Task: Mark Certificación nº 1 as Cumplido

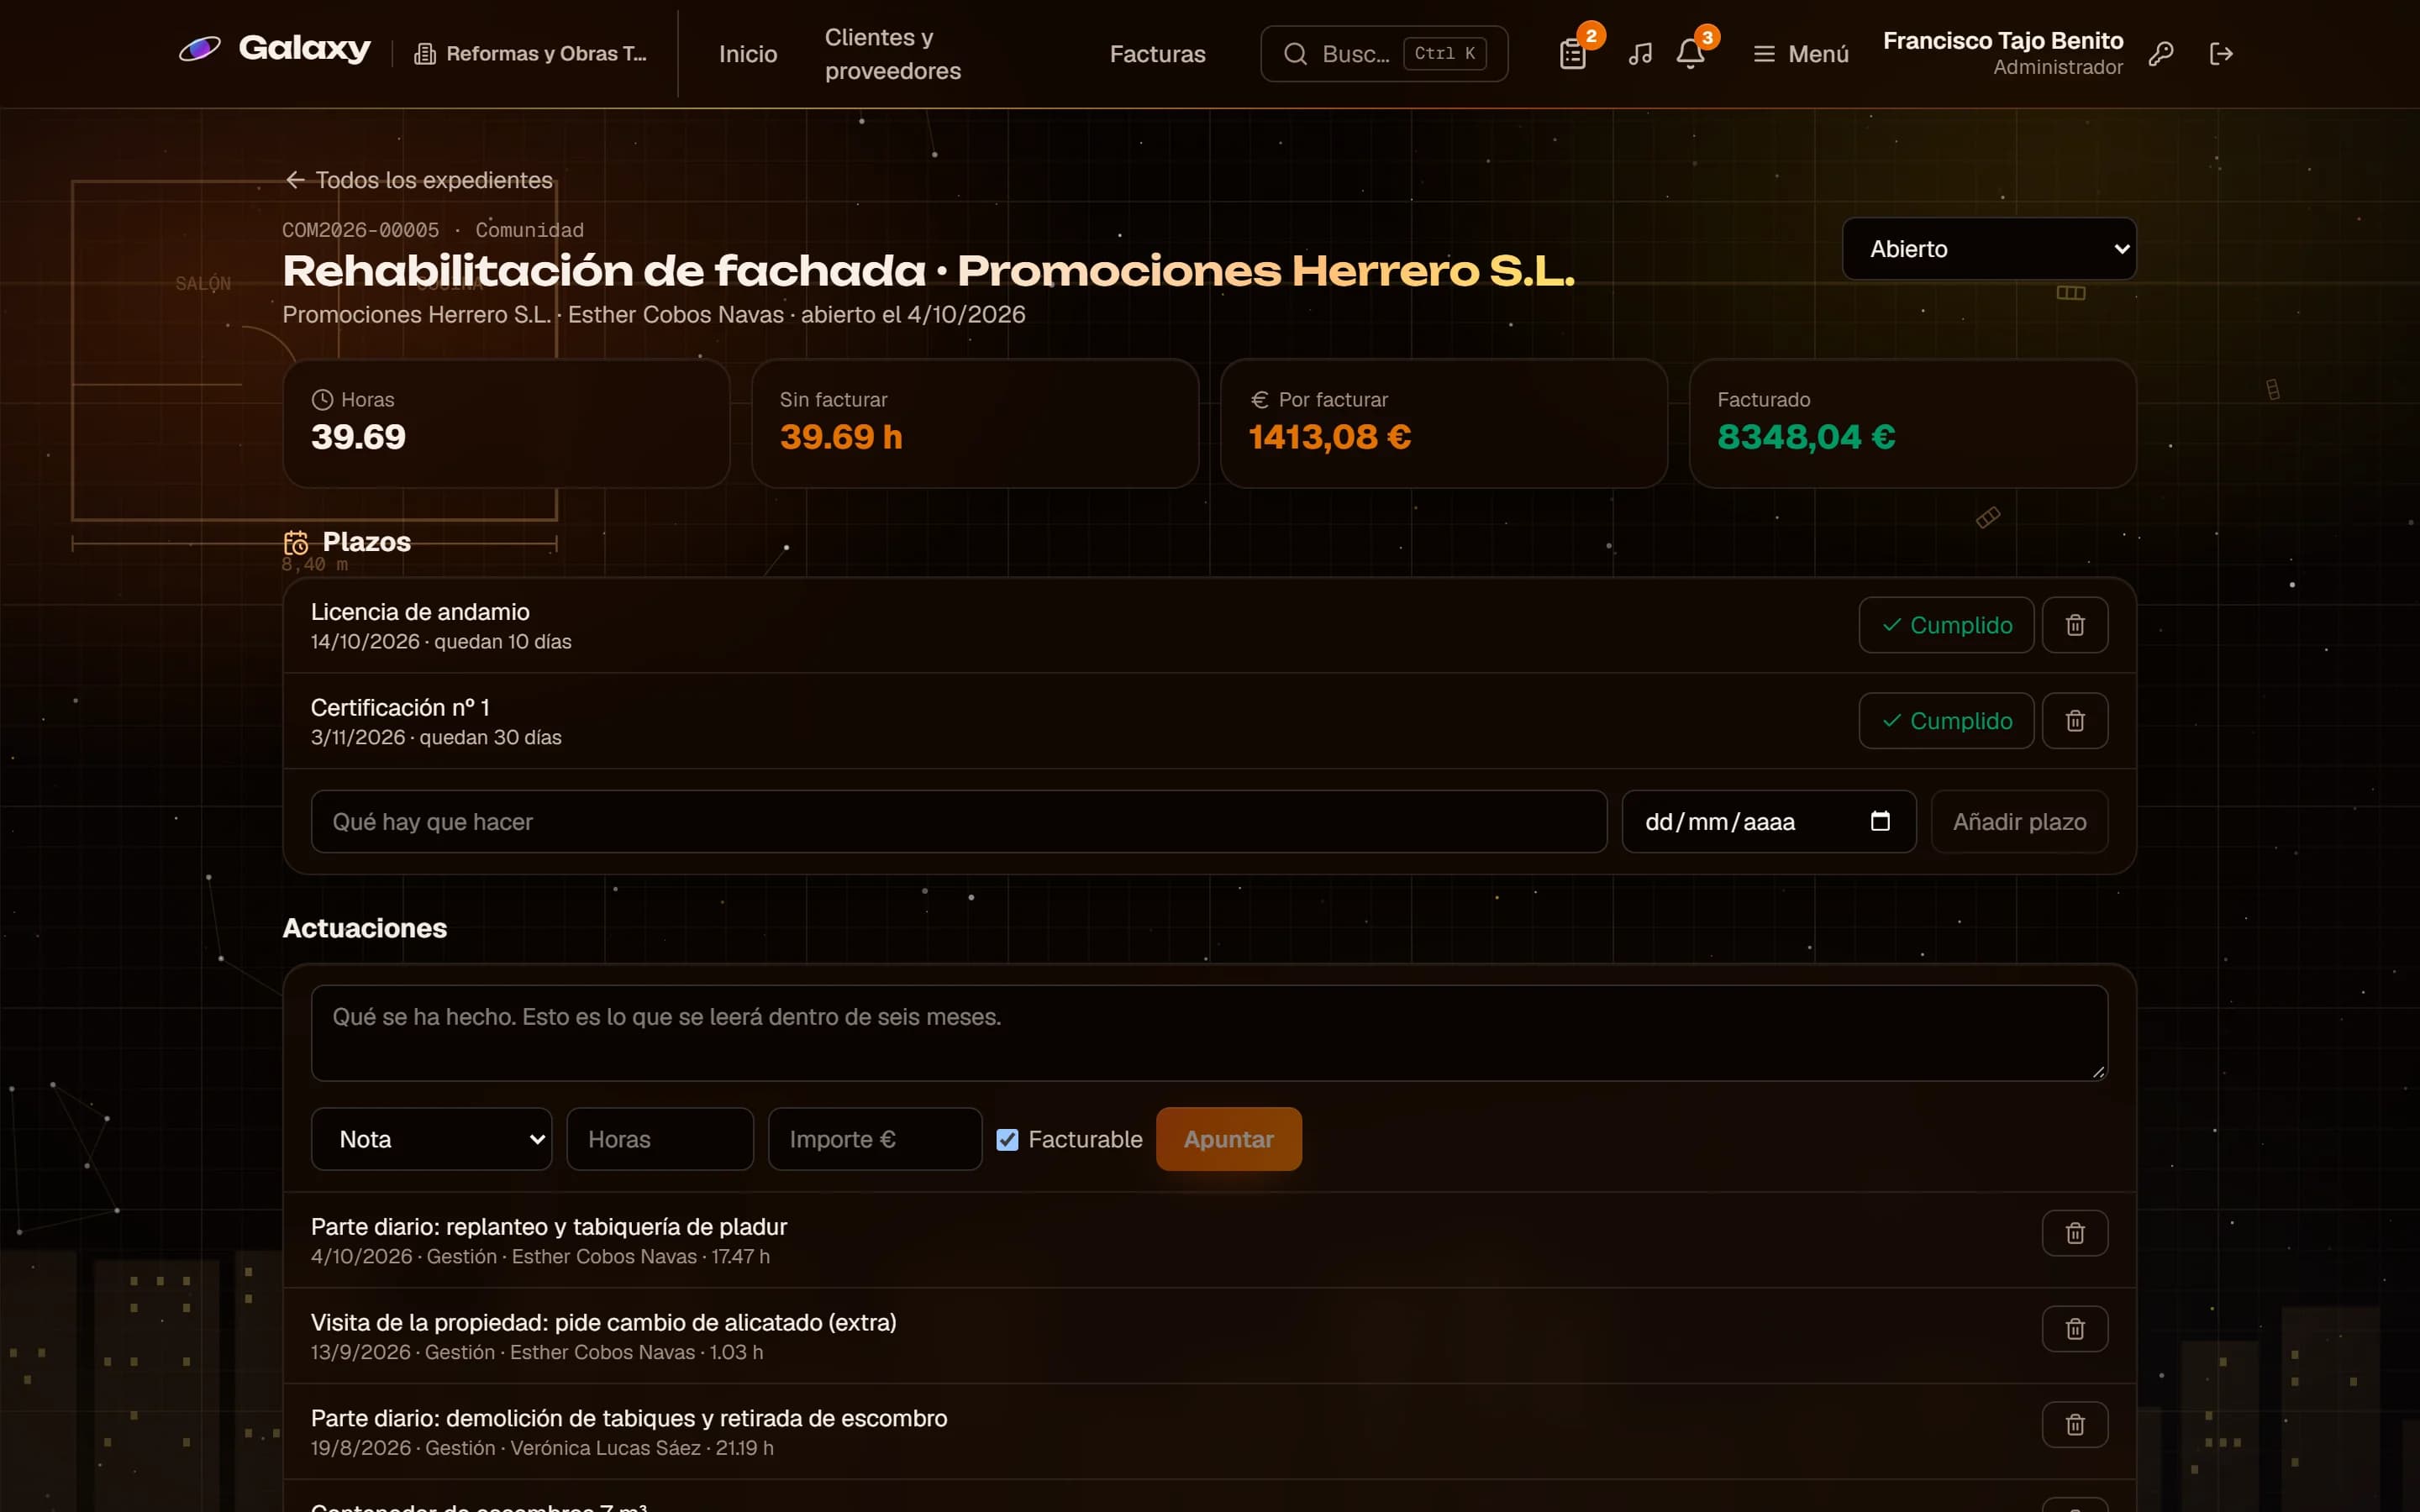Action: pyautogui.click(x=1946, y=721)
